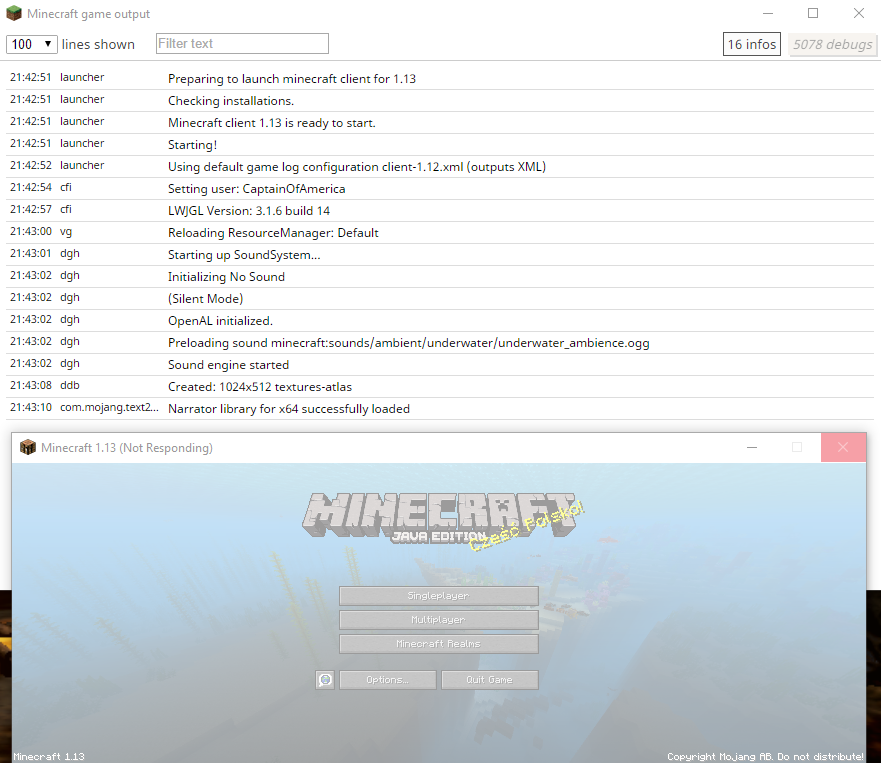Select the "Starting!" log entry

click(440, 144)
